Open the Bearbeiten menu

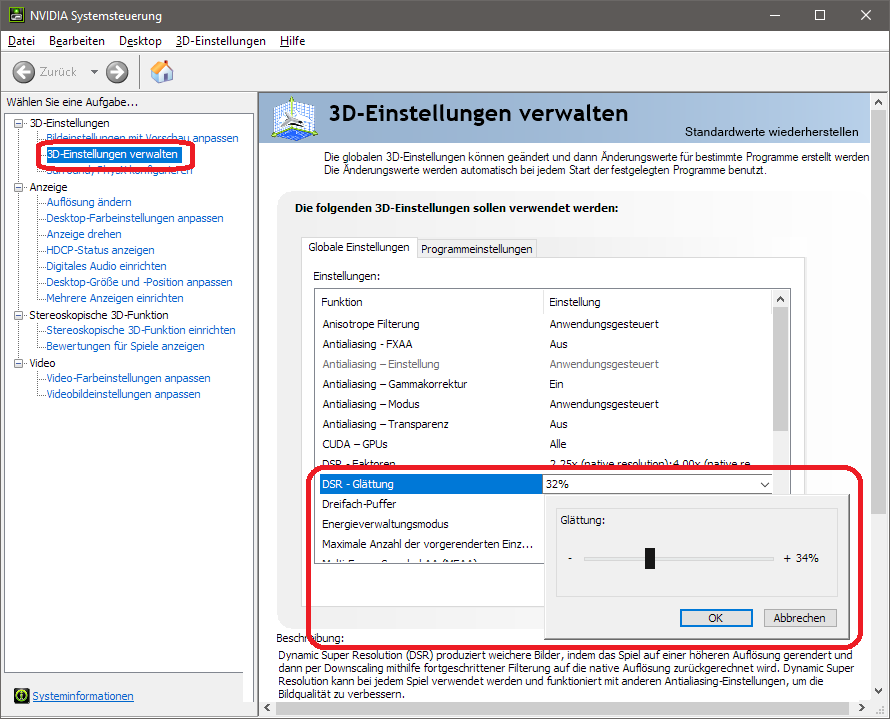(77, 41)
